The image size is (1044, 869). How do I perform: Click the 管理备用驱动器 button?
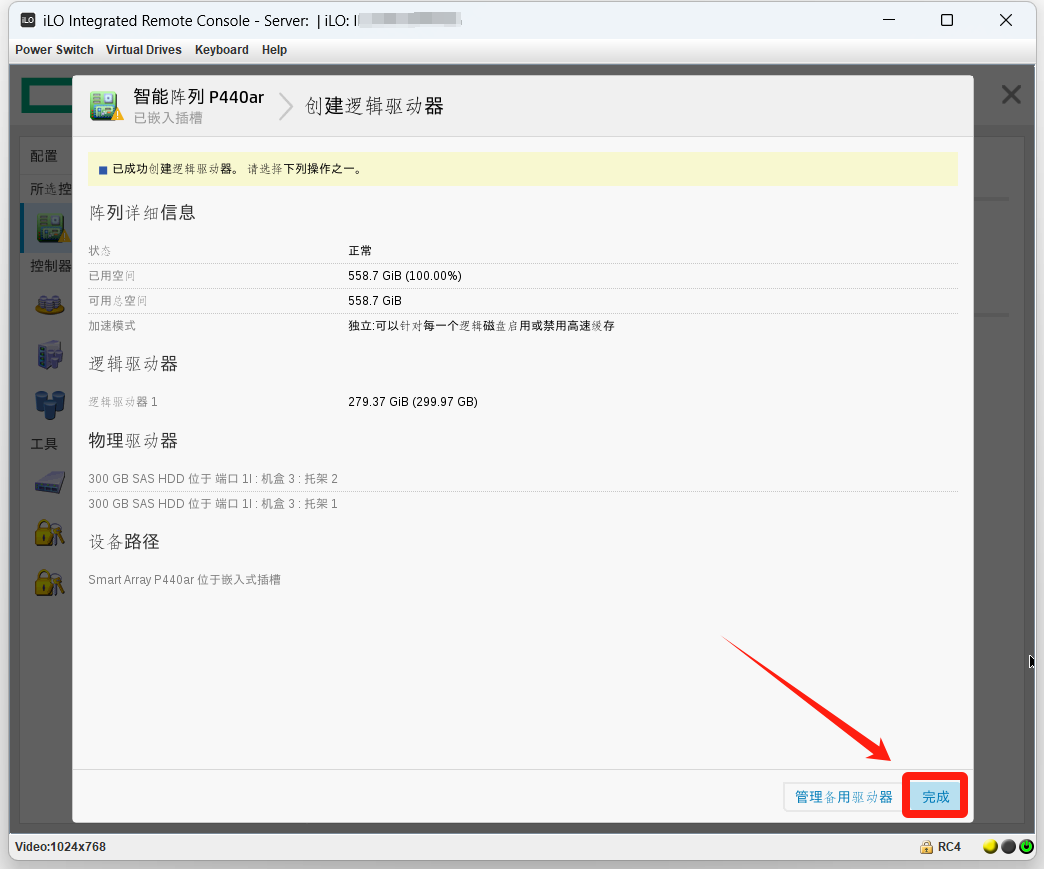[843, 796]
